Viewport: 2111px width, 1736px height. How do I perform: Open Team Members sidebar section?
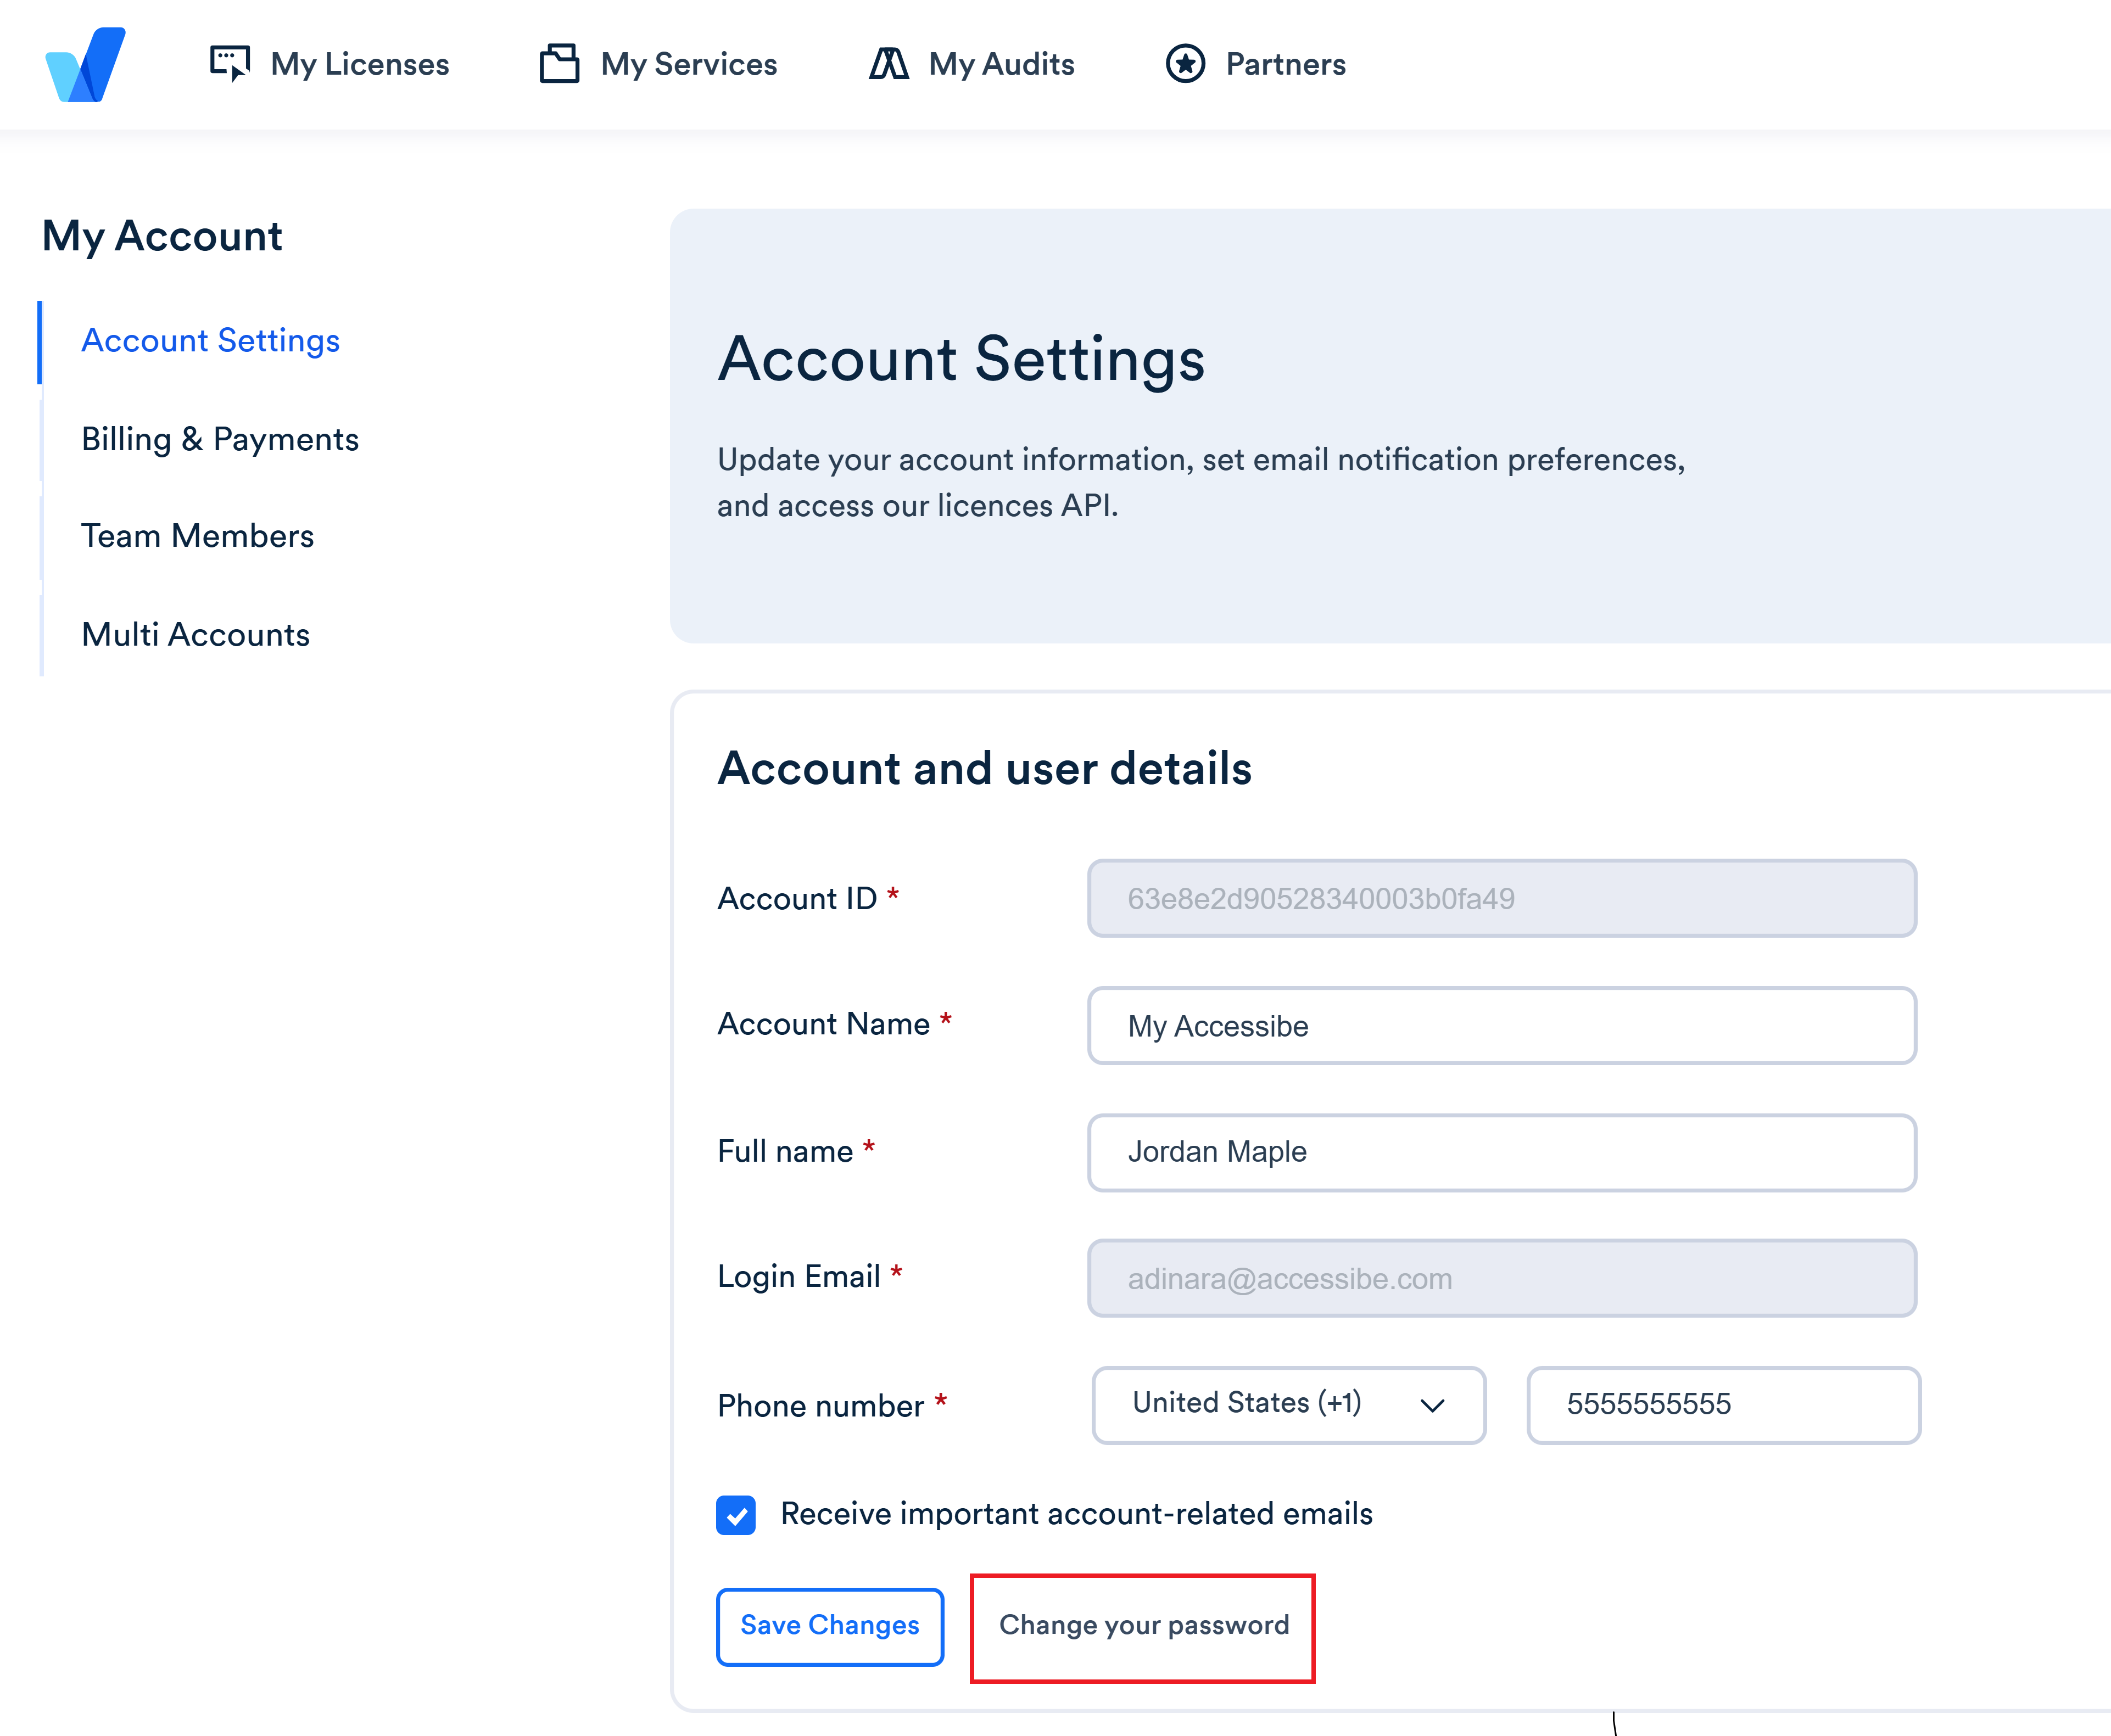point(198,536)
